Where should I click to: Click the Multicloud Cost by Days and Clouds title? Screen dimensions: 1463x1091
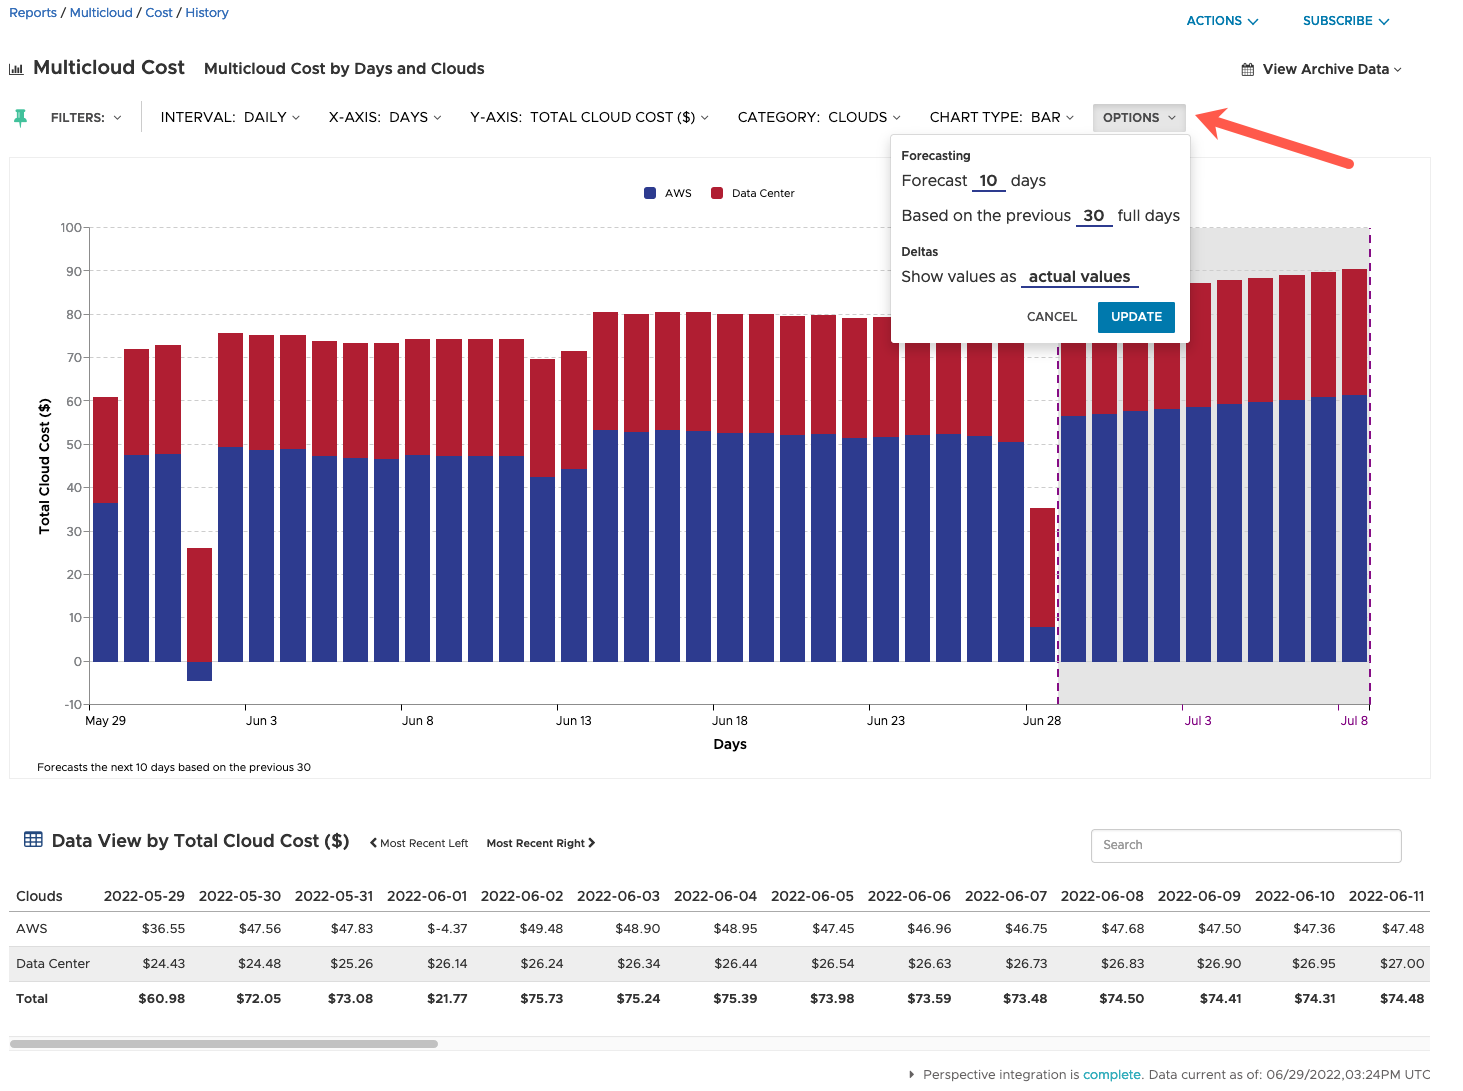click(x=344, y=69)
